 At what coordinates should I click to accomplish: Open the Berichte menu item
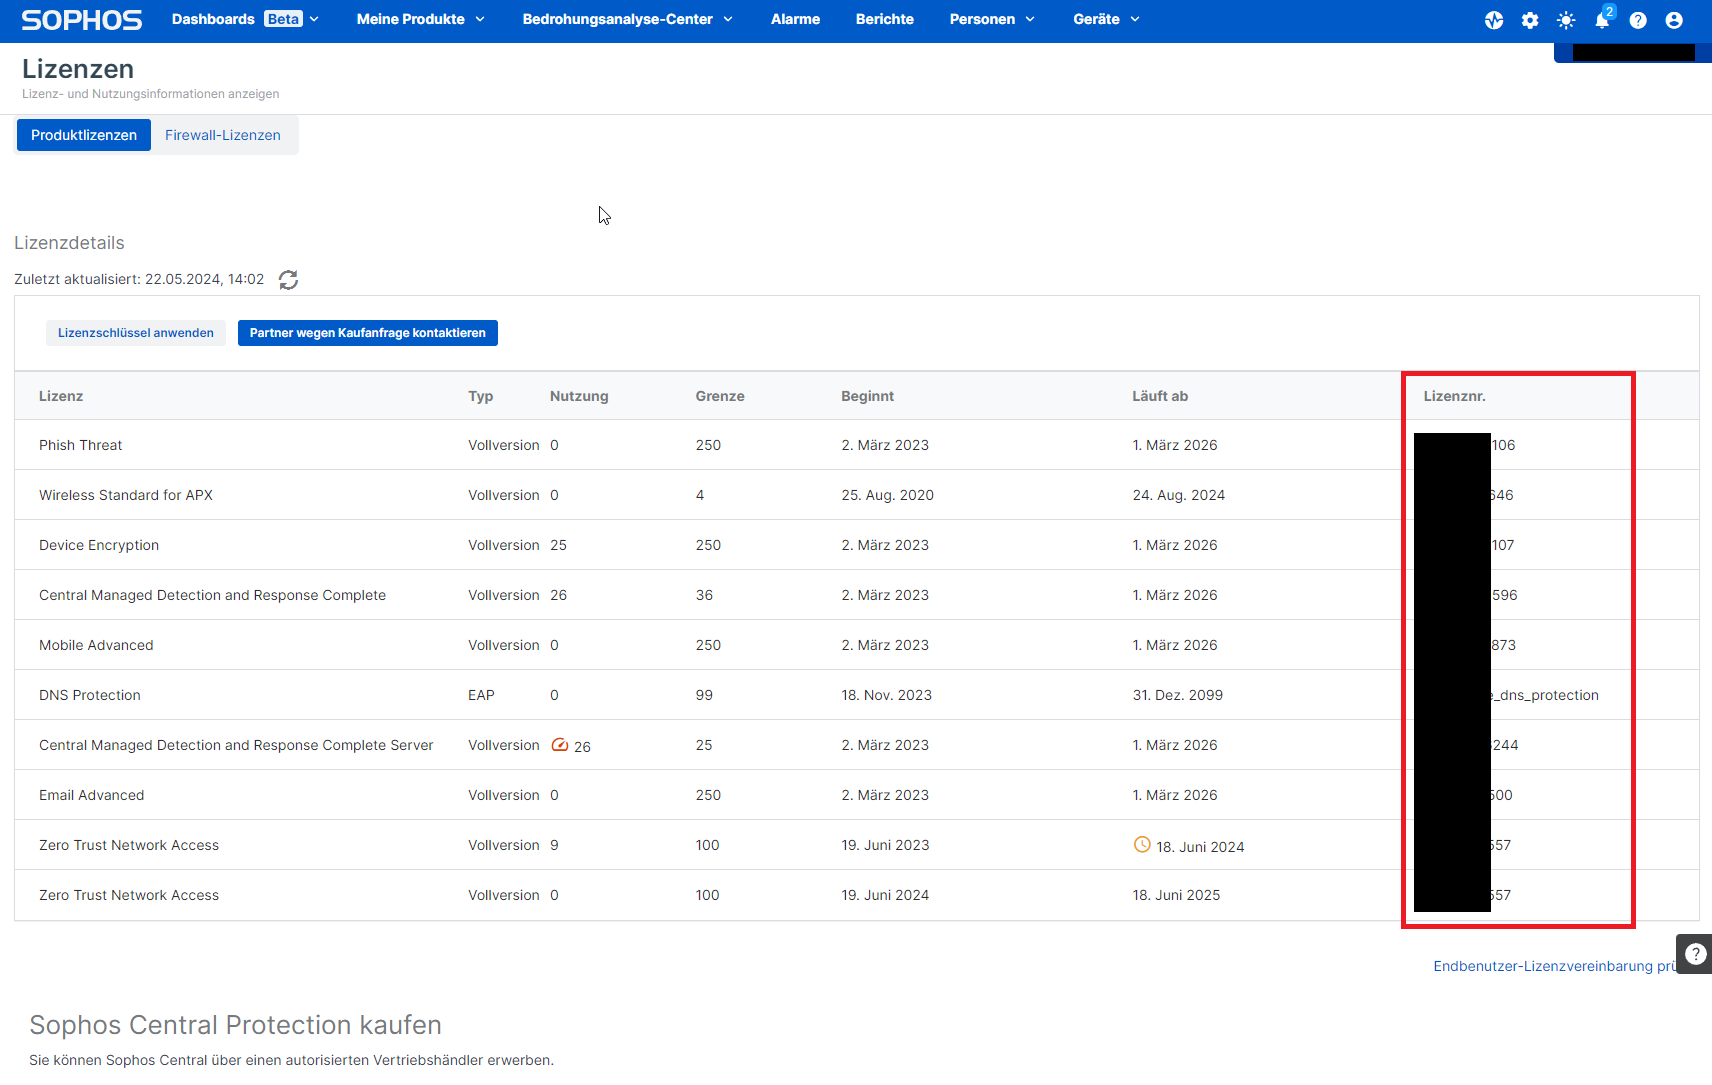pos(885,19)
